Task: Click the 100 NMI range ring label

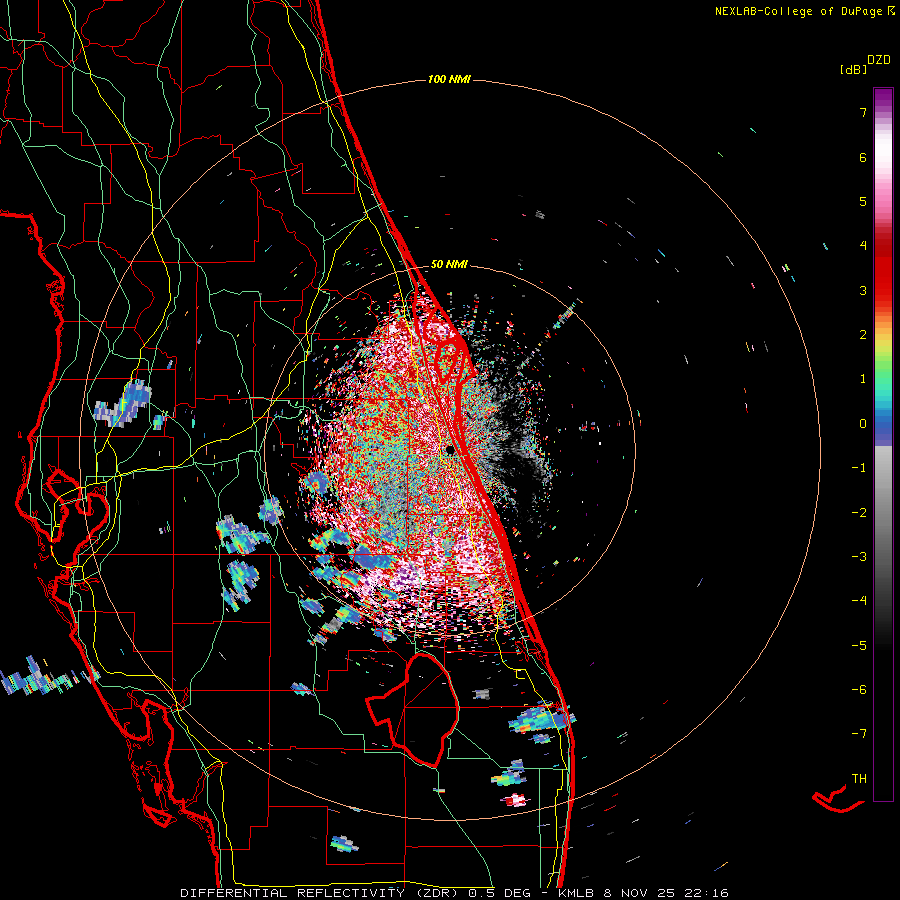Action: [449, 79]
